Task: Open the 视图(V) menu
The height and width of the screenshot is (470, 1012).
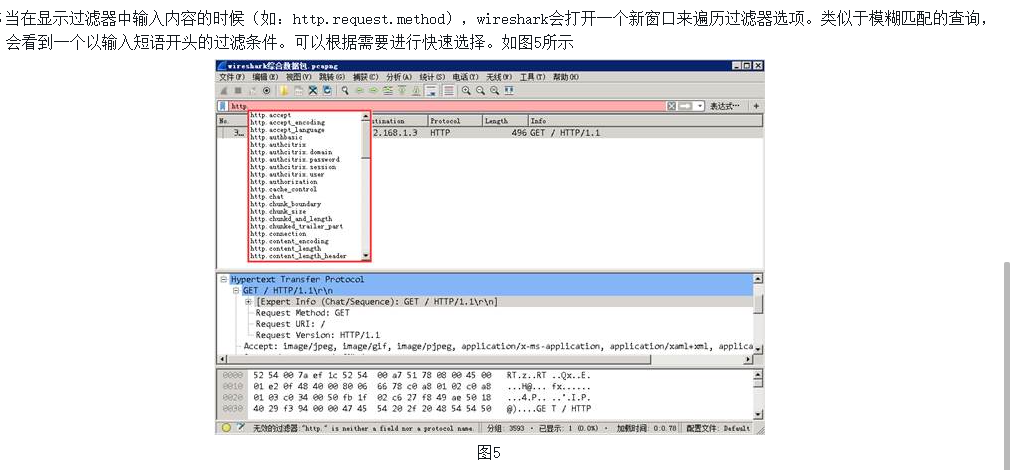Action: [299, 77]
